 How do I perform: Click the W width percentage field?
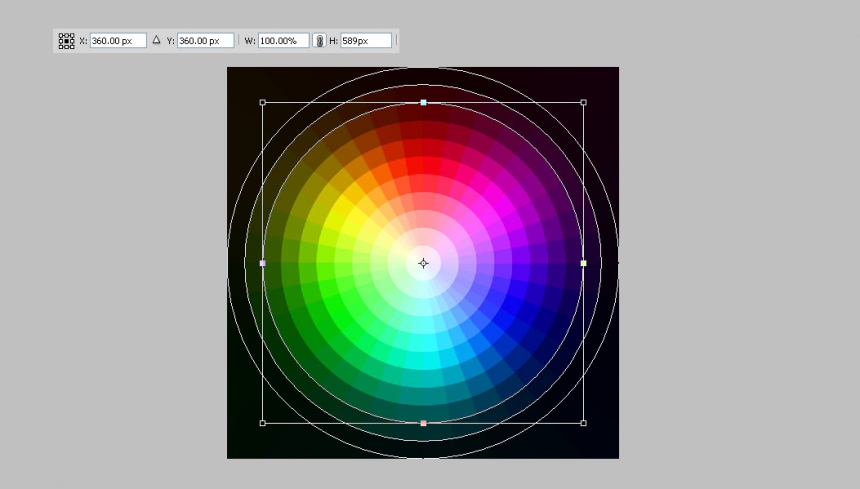pos(284,41)
